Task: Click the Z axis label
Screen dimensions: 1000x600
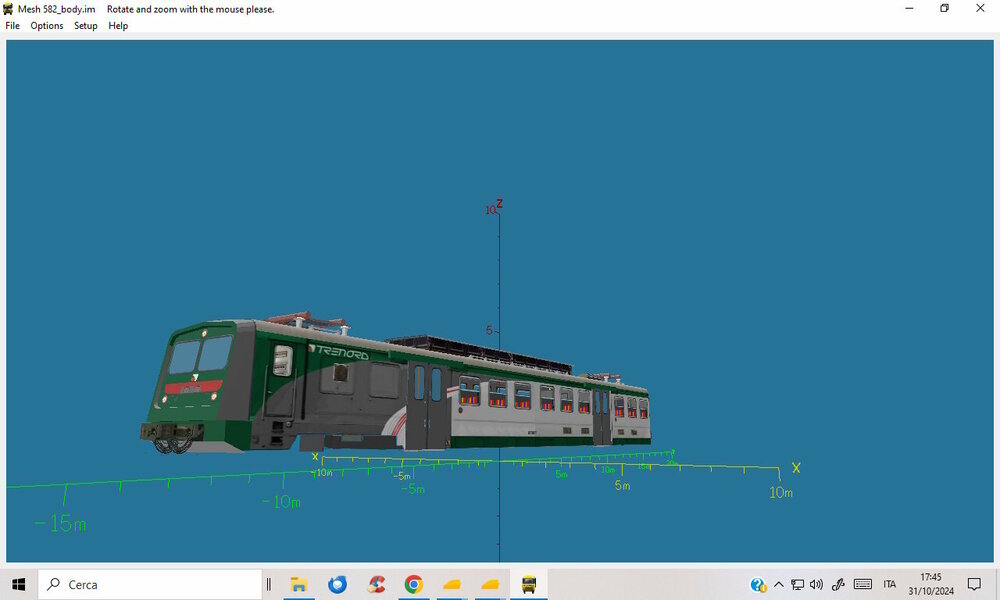Action: coord(499,203)
